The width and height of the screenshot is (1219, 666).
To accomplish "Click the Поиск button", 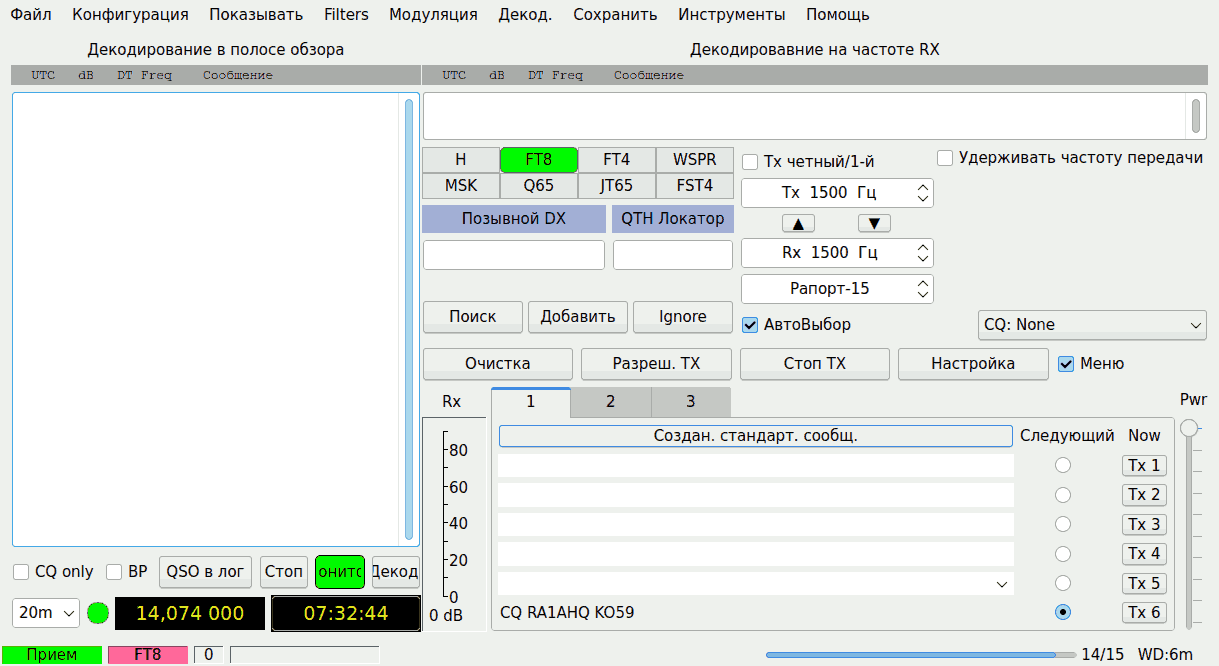I will point(473,317).
